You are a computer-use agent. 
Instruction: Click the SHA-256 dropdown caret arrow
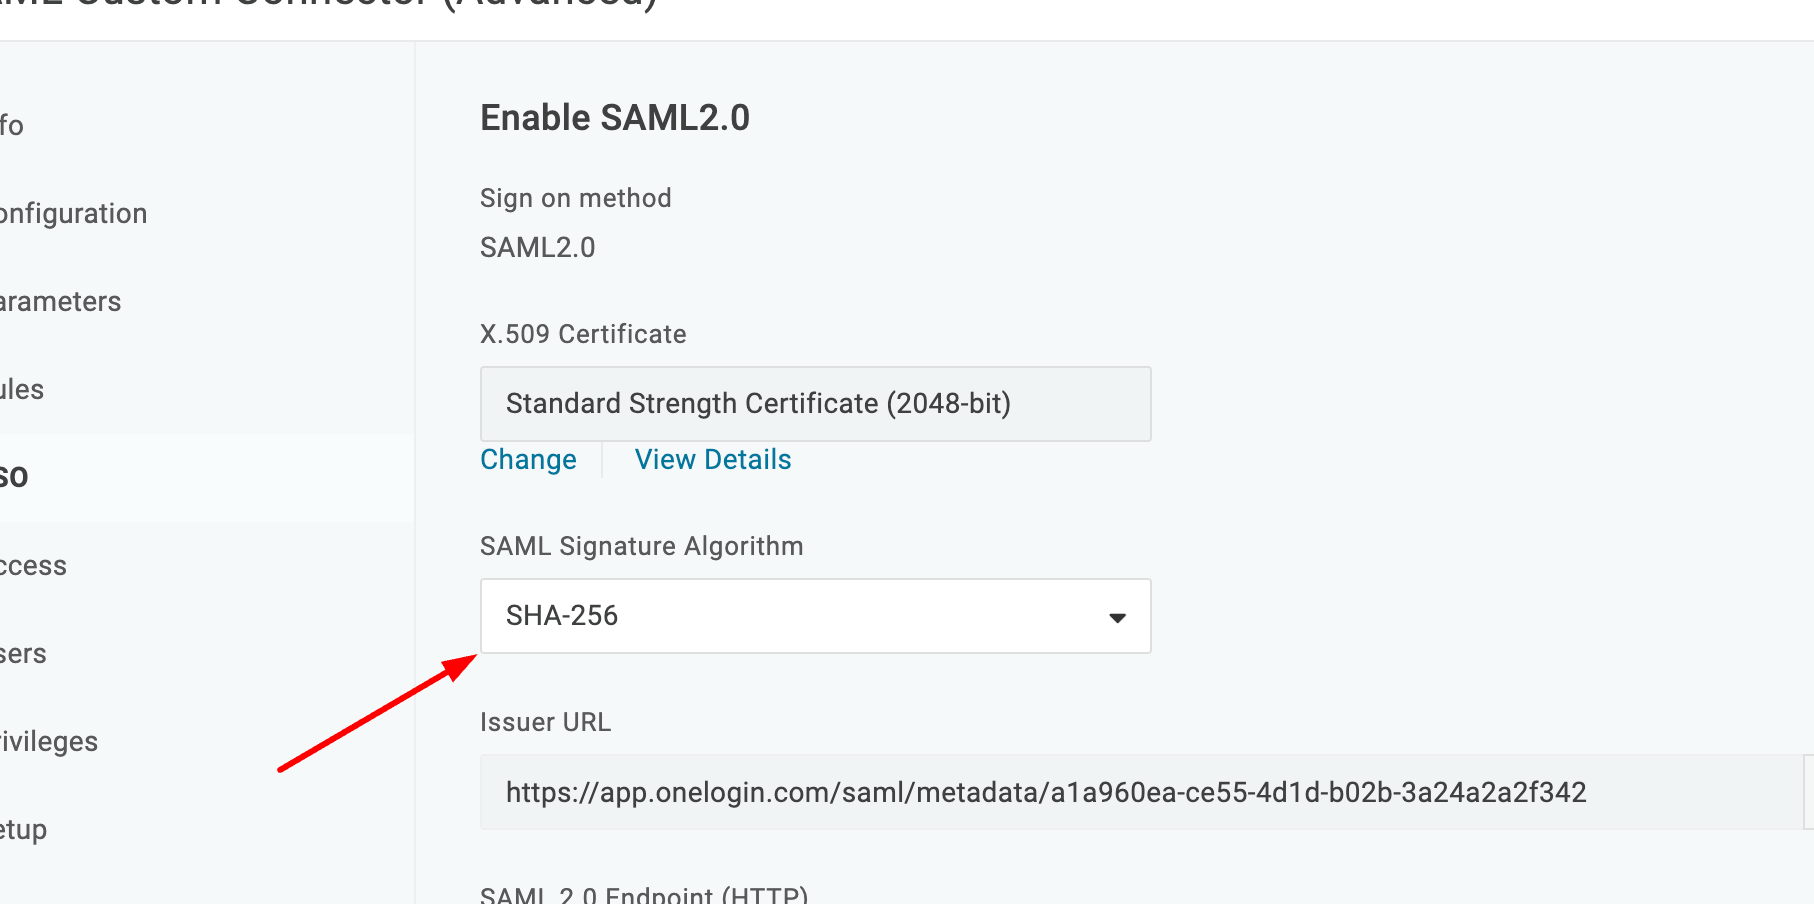[1117, 618]
